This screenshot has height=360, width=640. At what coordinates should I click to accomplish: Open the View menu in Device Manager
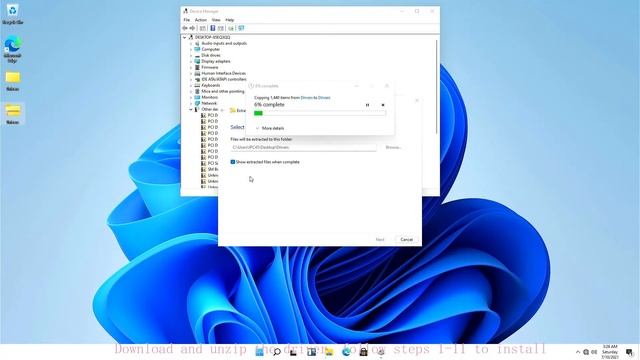click(216, 20)
